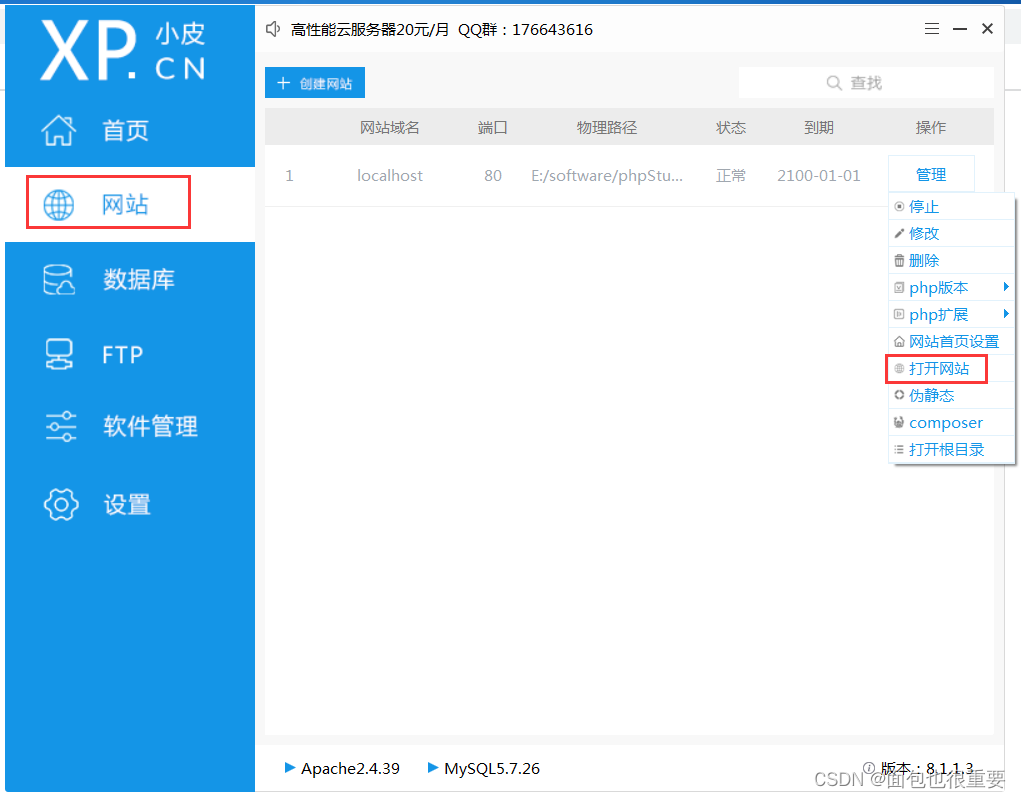Select 打开根目录 menu entry
This screenshot has width=1021, height=798.
point(946,450)
